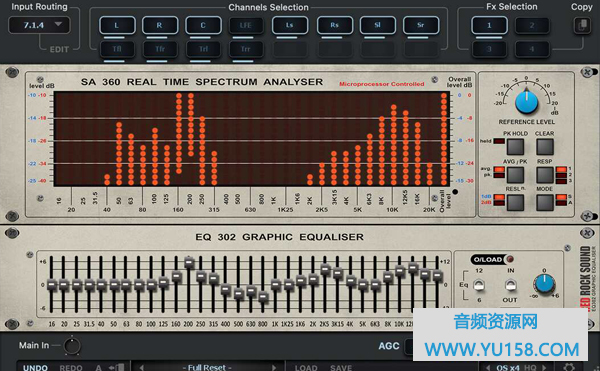Toggle the Sr channel button
600x371 pixels.
click(421, 25)
